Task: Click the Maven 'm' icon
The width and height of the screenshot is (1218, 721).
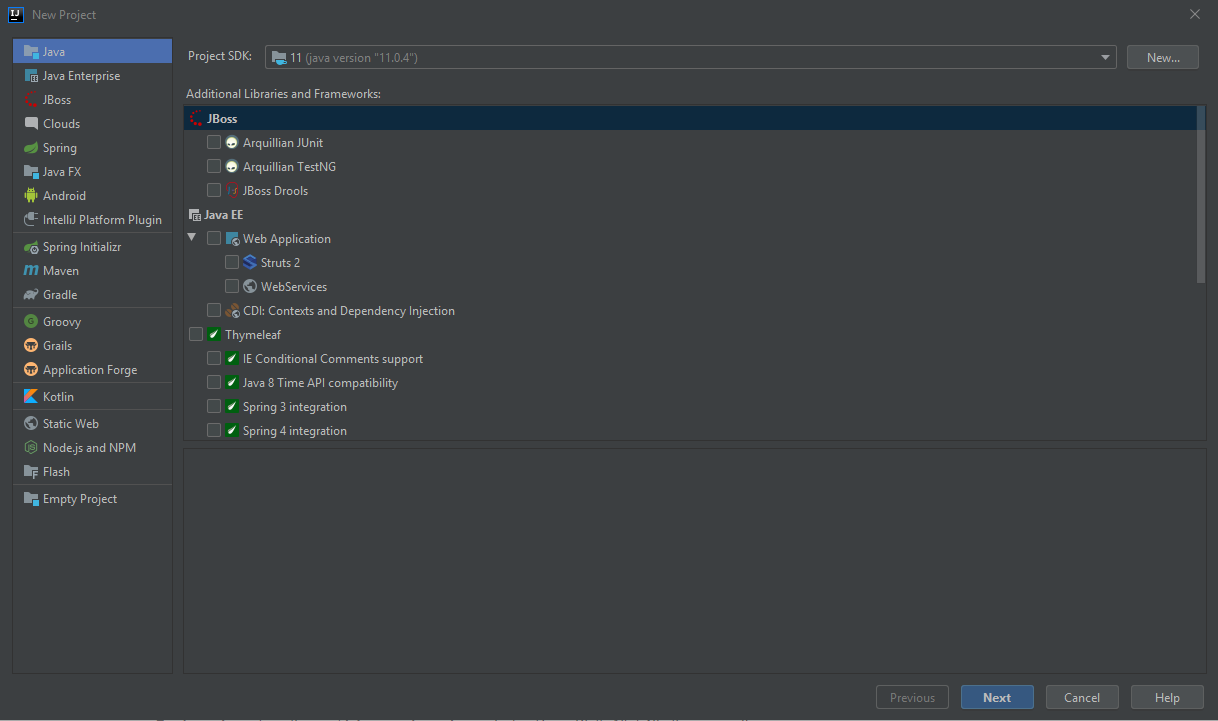Action: point(31,271)
